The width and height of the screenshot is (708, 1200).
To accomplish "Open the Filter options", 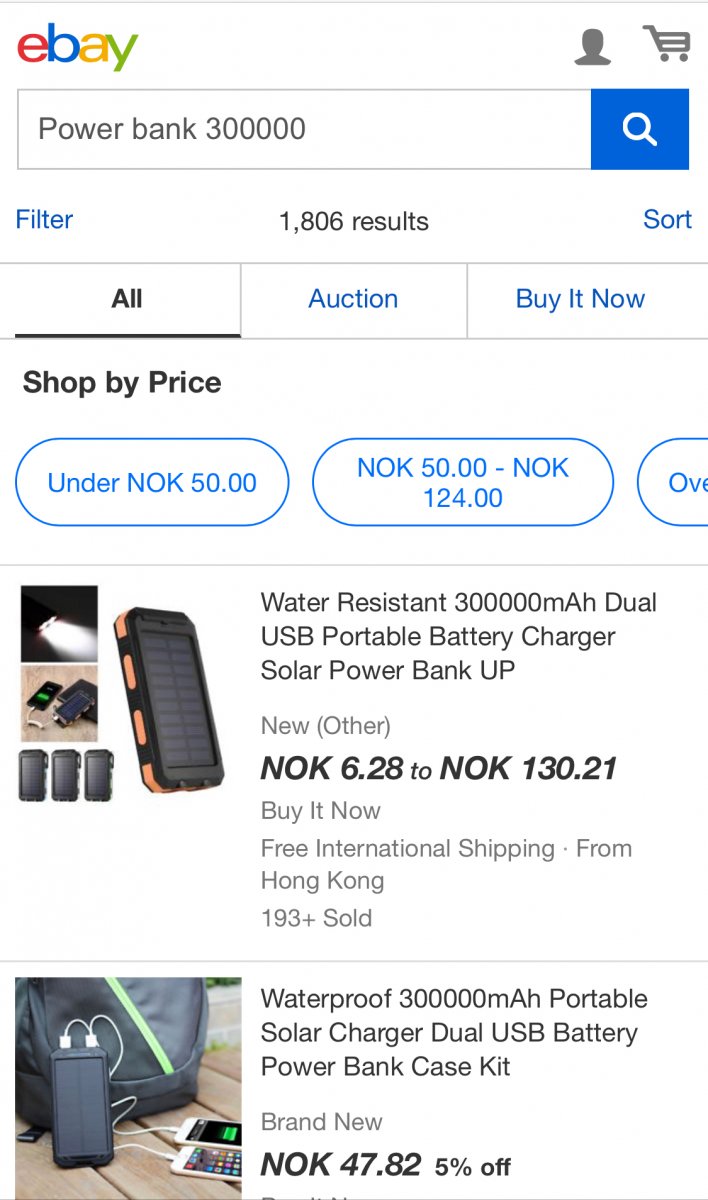I will point(44,219).
